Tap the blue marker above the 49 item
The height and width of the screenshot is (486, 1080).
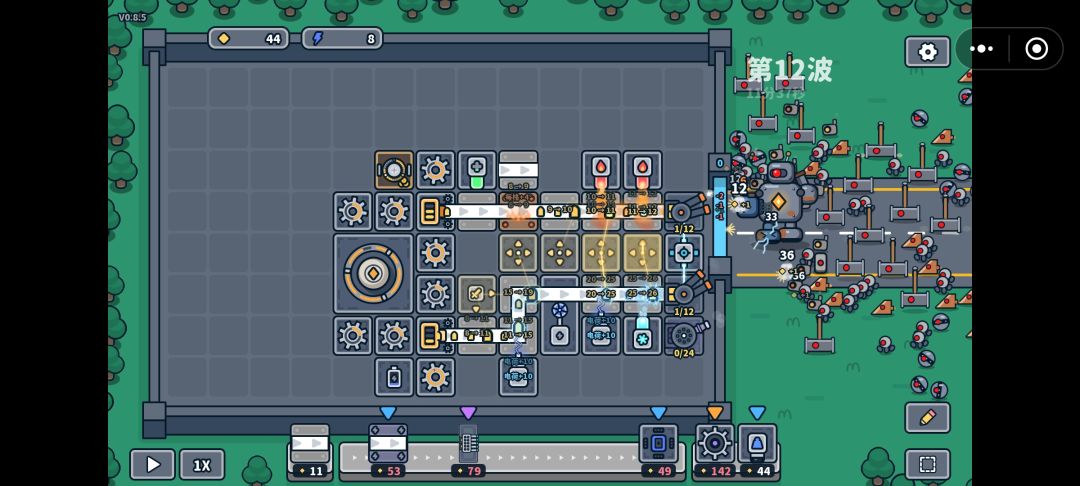[x=658, y=413]
